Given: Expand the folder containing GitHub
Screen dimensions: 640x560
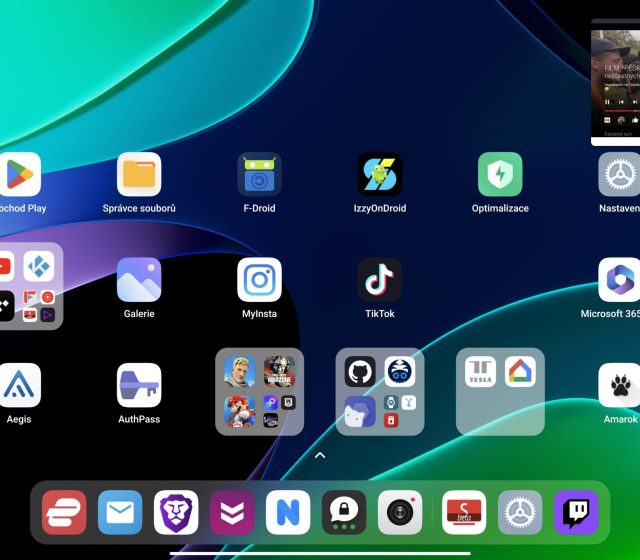Looking at the screenshot, I should click(x=380, y=391).
